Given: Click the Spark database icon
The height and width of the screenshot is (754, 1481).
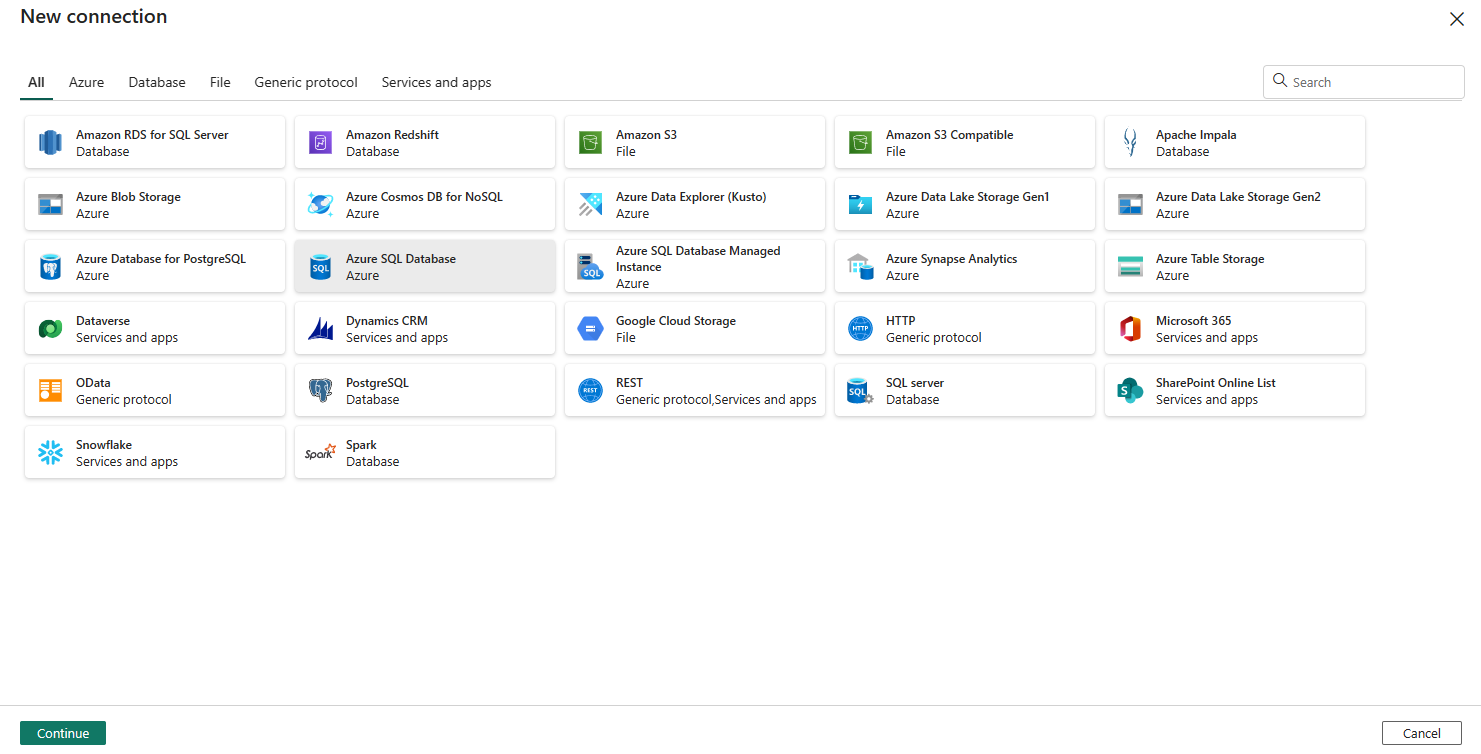Looking at the screenshot, I should [320, 453].
